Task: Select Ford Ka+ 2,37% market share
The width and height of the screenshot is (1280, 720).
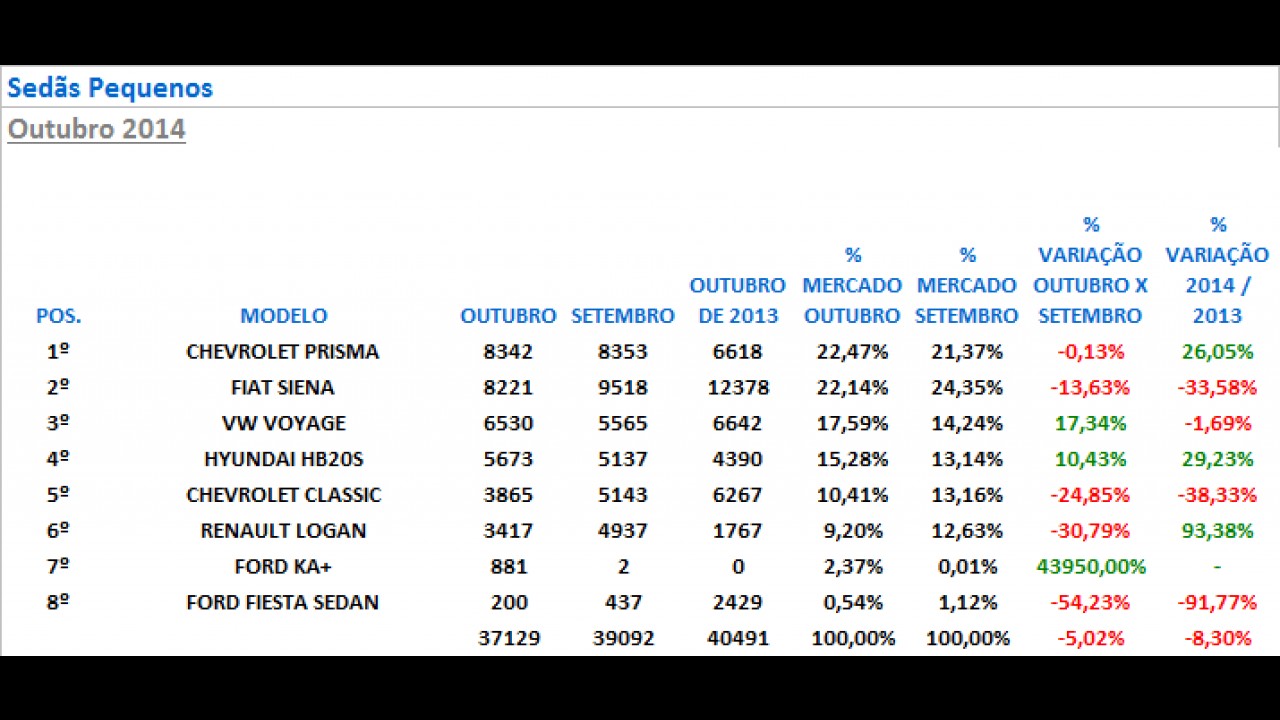Action: tap(852, 567)
